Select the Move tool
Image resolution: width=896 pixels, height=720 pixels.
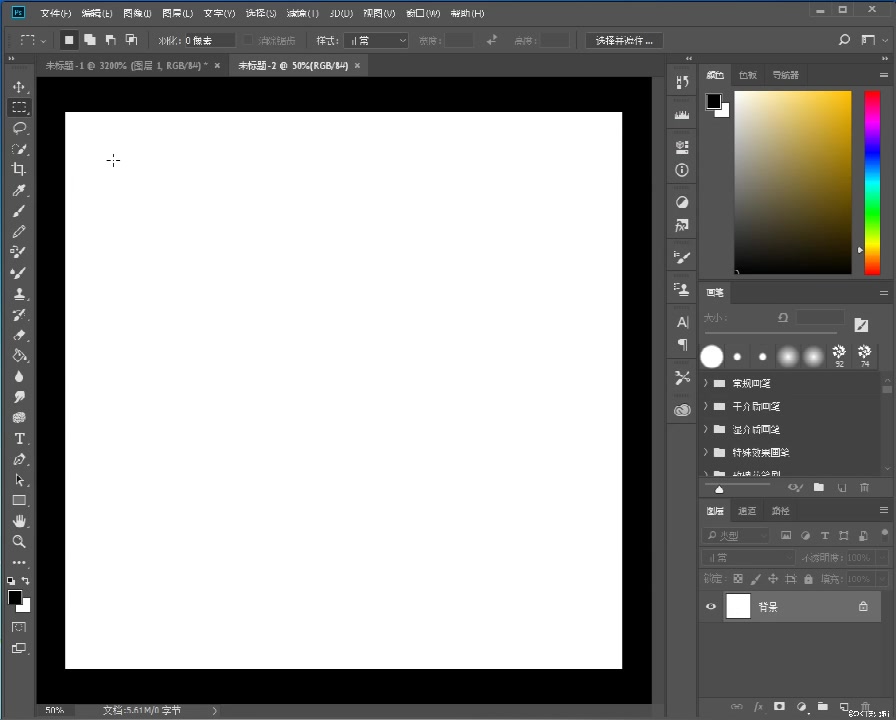[x=19, y=87]
